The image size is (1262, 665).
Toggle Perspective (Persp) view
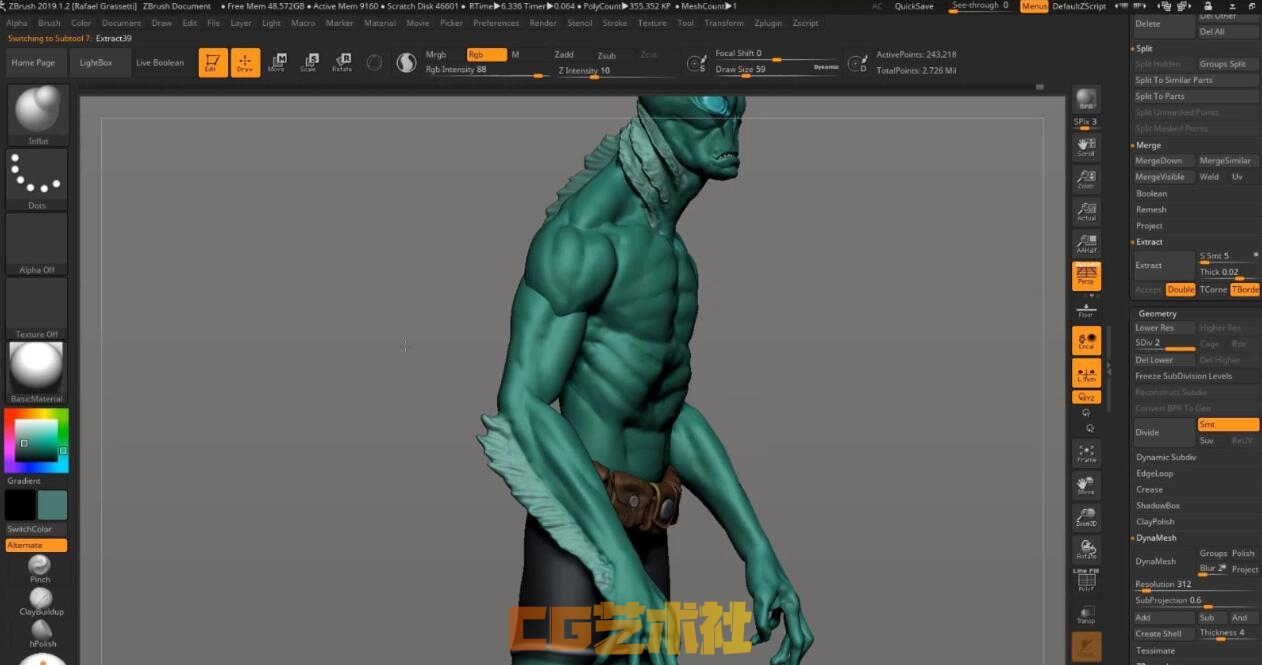coord(1086,276)
